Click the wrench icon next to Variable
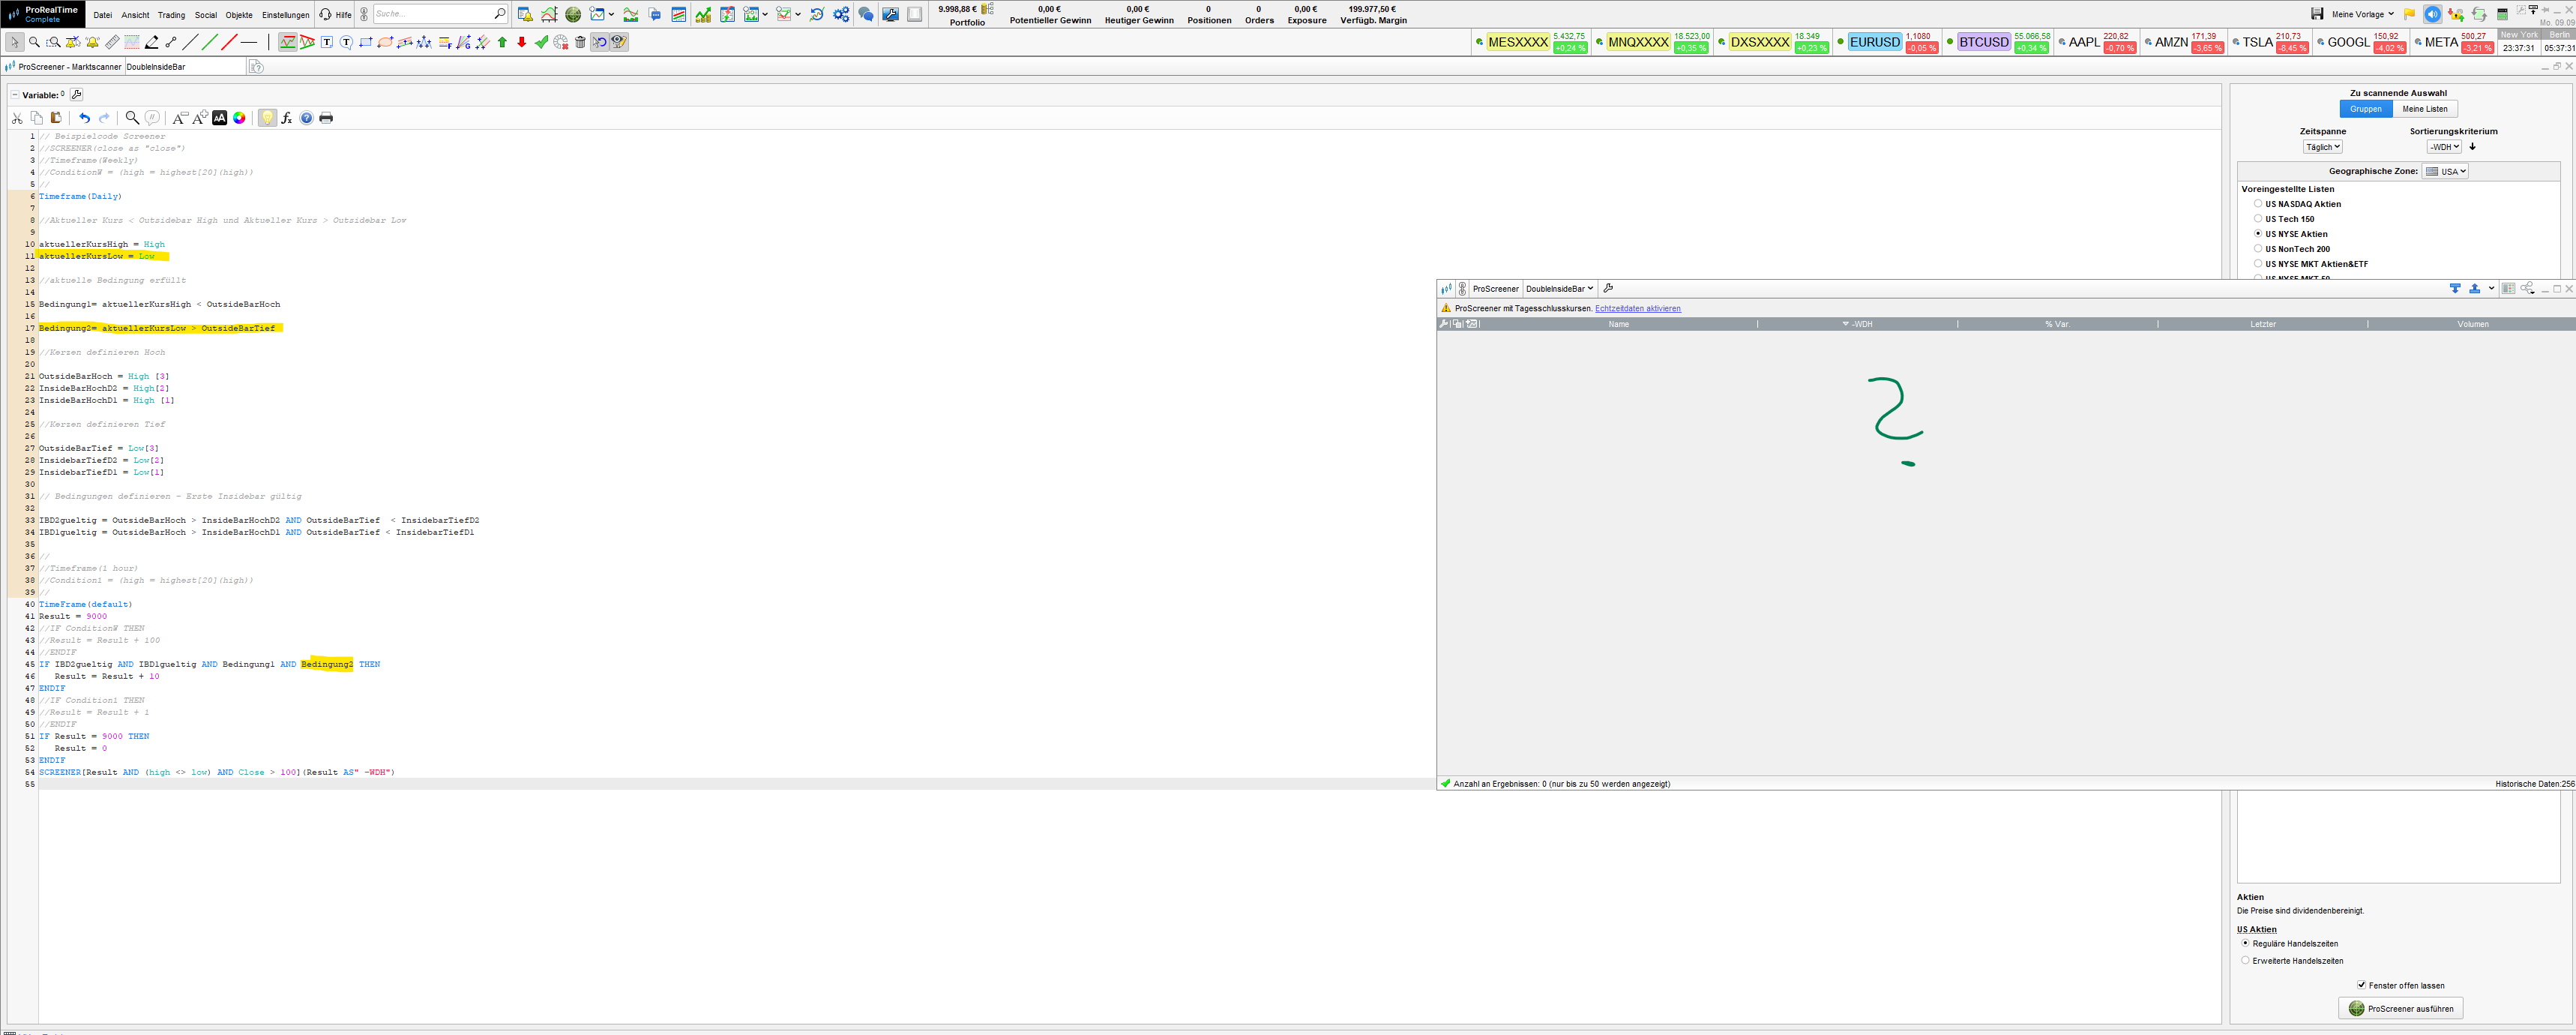This screenshot has height=1035, width=2576. (x=77, y=95)
